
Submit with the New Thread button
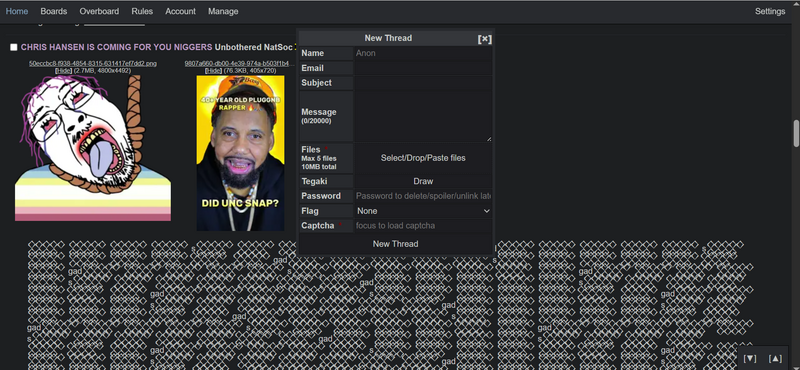(395, 244)
